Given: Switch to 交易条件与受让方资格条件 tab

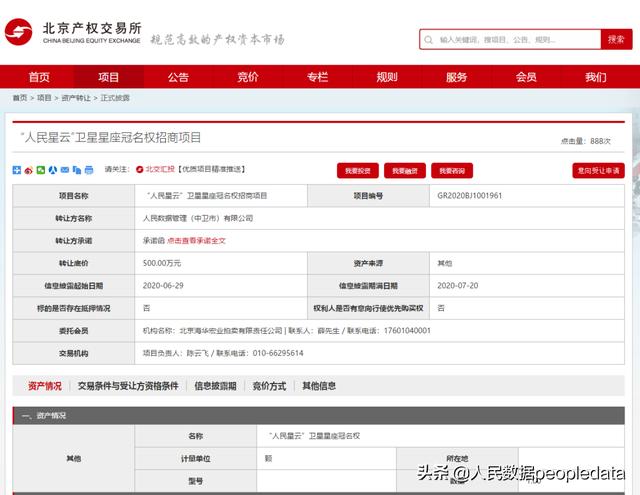Looking at the screenshot, I should click(x=128, y=385).
